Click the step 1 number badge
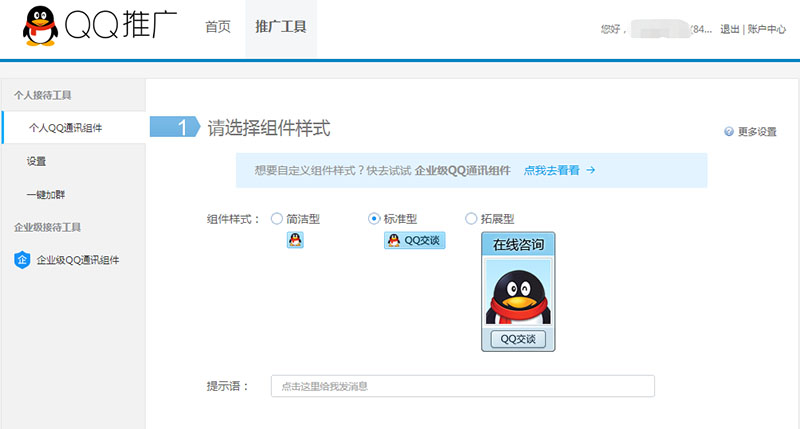Screen dimensions: 800x429 click(183, 127)
